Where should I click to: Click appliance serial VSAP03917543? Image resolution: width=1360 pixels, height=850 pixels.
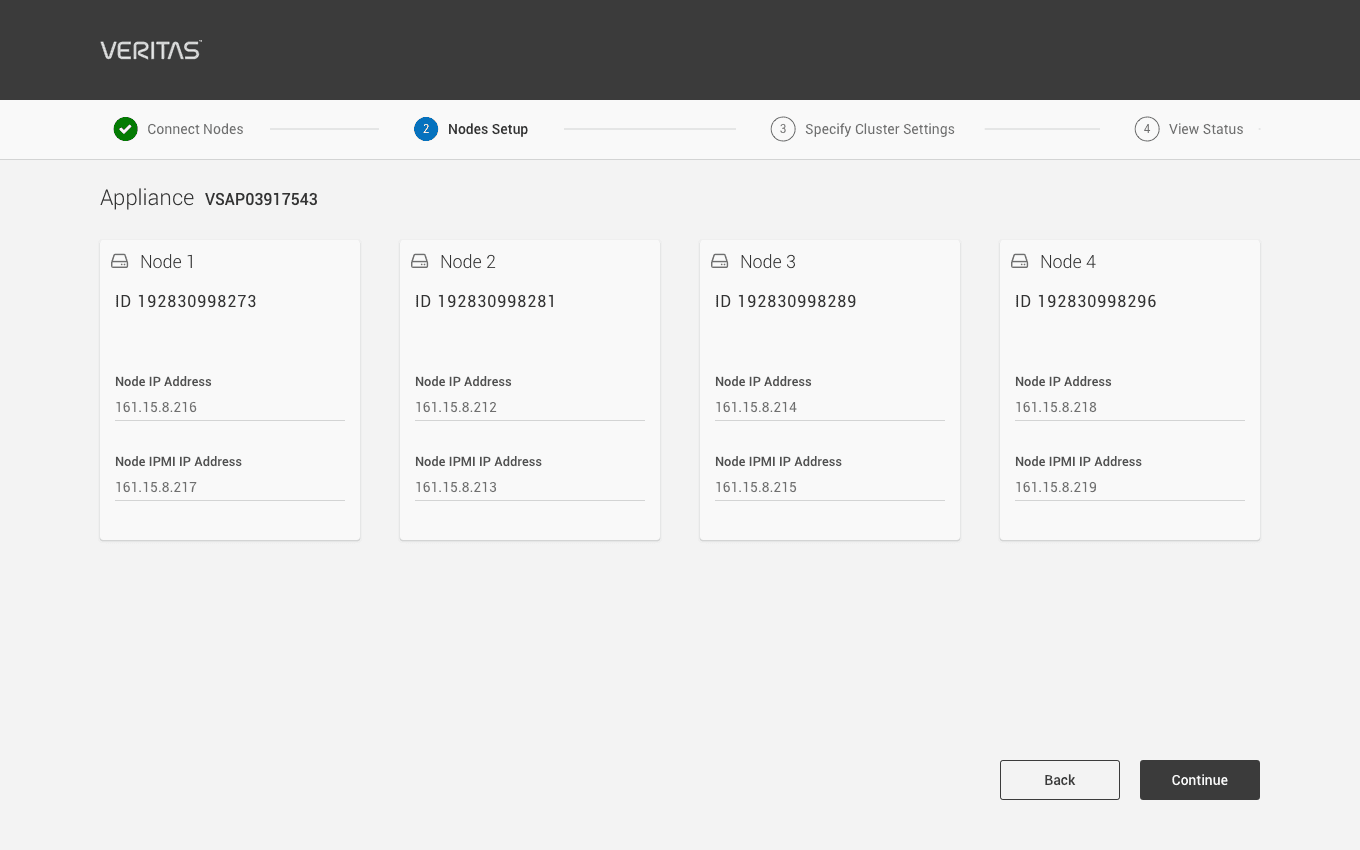[x=261, y=199]
